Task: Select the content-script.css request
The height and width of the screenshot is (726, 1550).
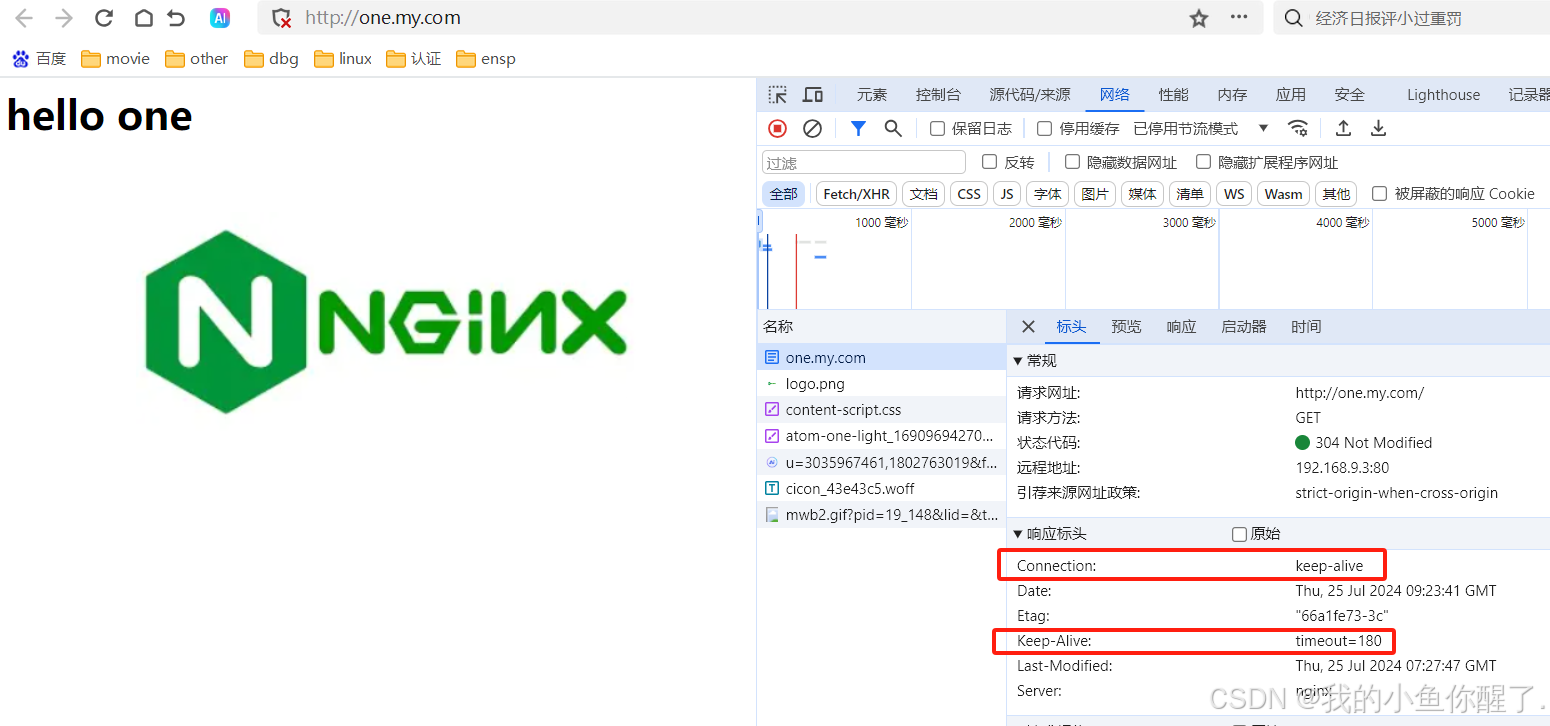Action: click(x=881, y=410)
